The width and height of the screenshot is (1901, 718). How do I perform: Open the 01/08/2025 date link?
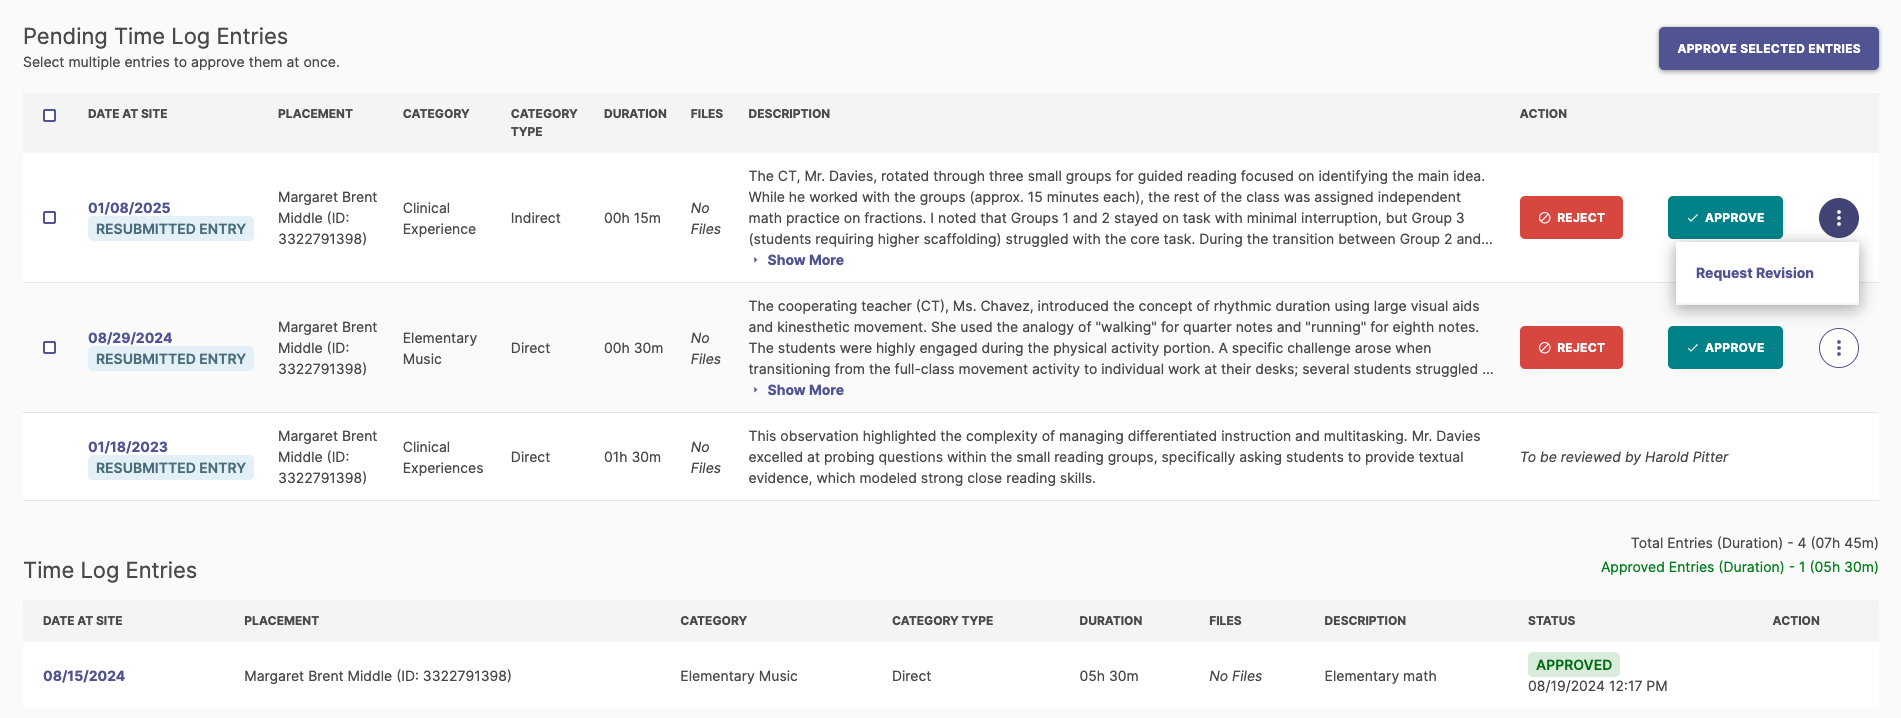(x=129, y=208)
